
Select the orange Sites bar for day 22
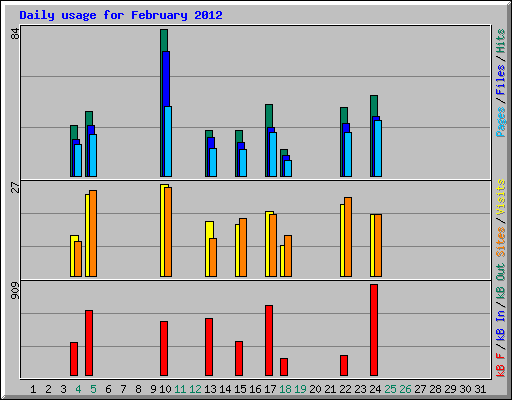tap(348, 237)
